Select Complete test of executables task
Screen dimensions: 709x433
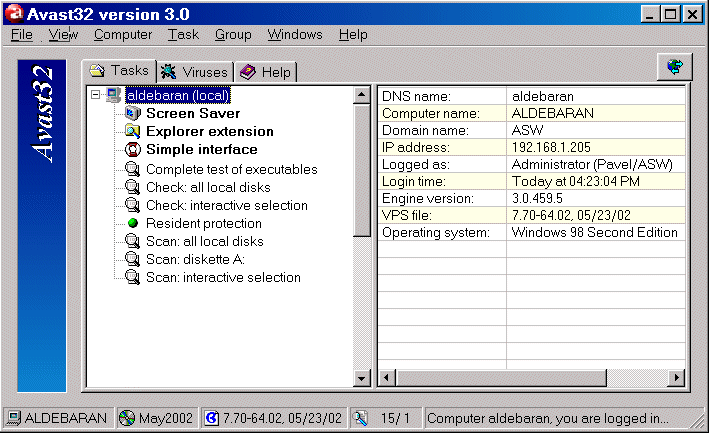tap(231, 169)
